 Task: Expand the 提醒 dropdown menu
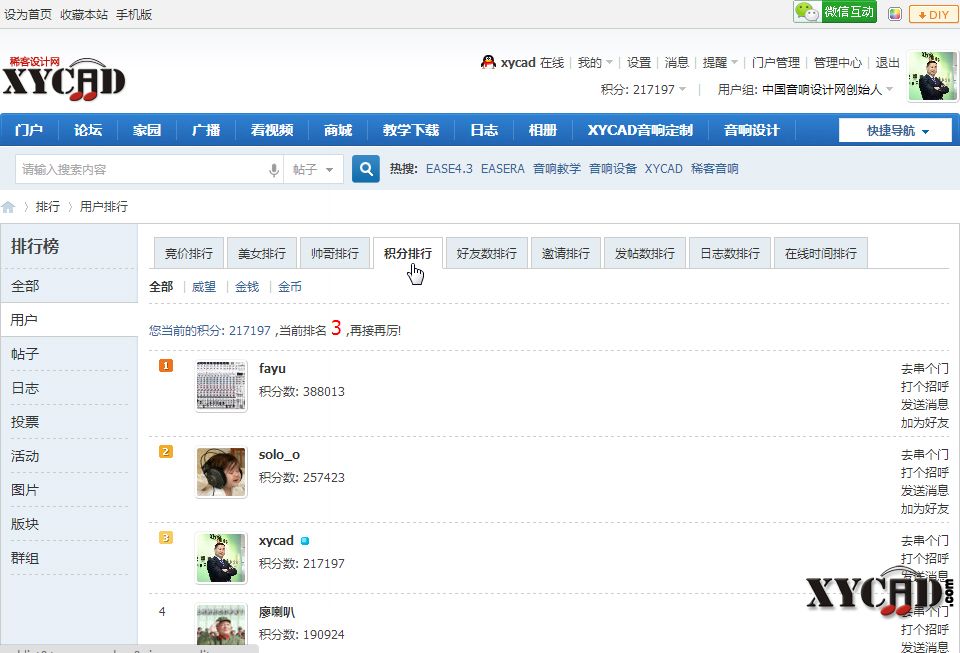pos(720,62)
